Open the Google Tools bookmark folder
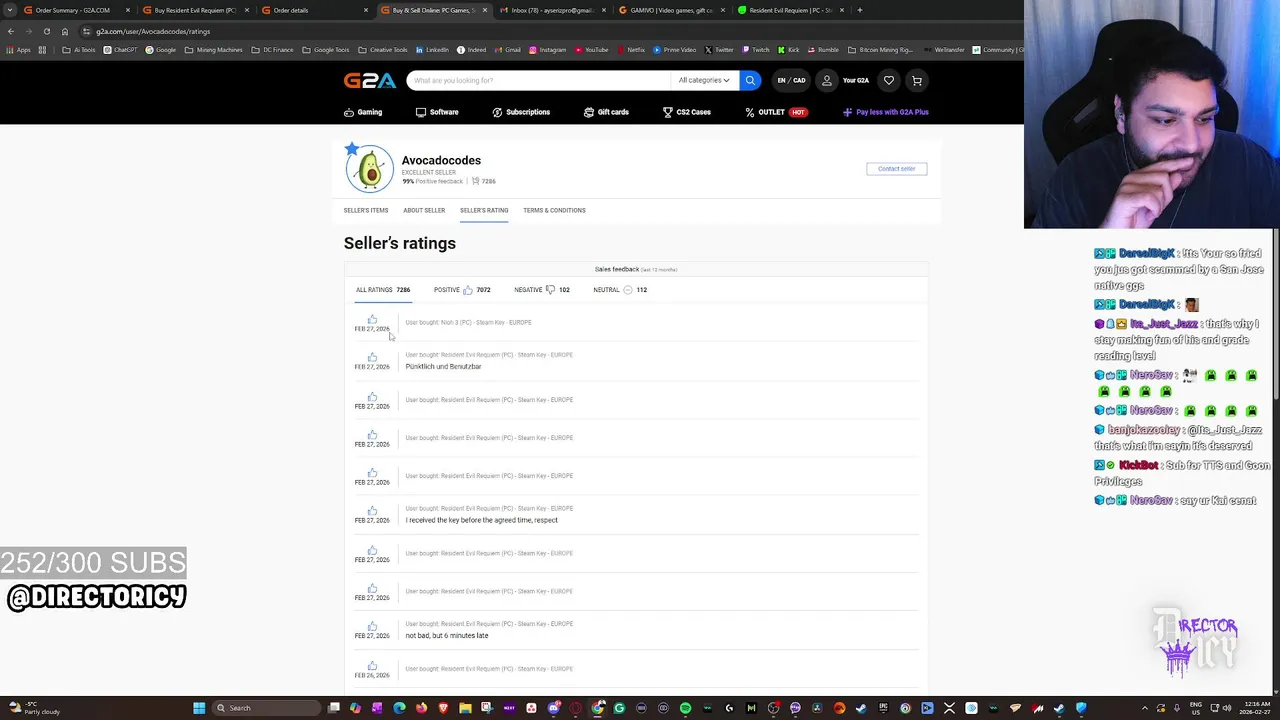 click(x=326, y=50)
